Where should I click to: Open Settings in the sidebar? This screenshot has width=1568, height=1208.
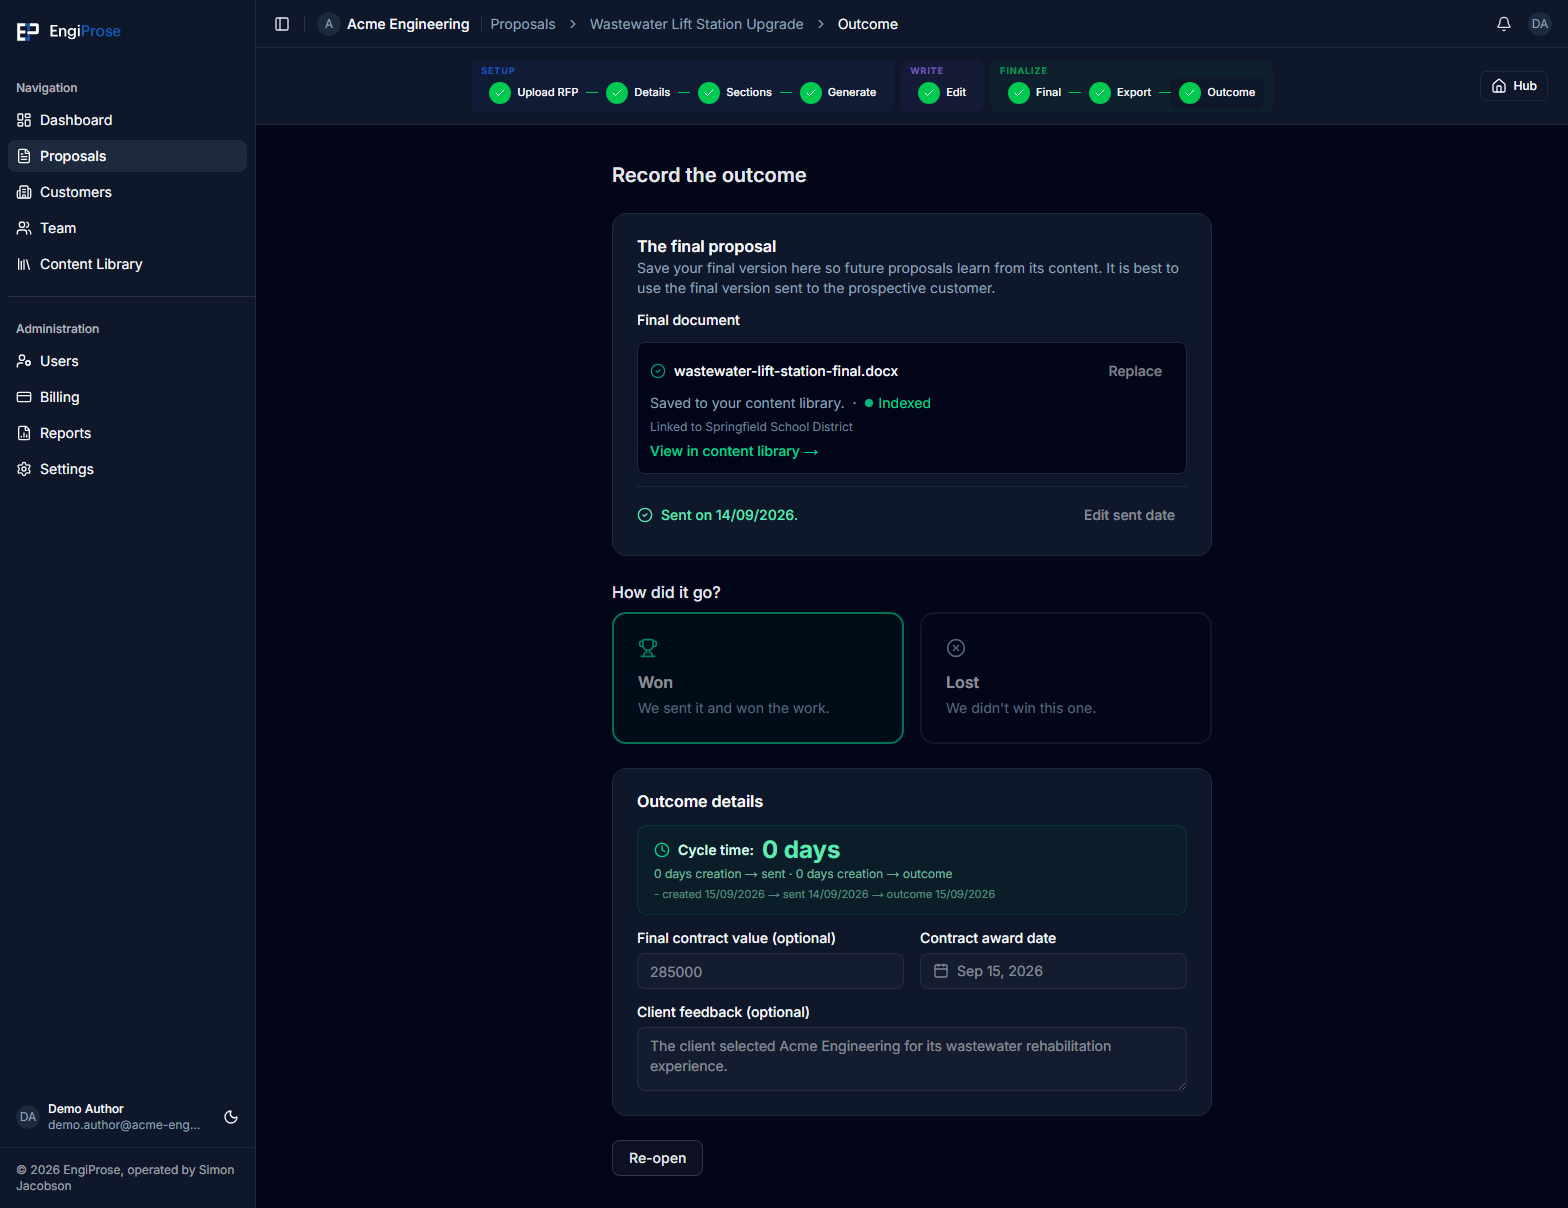pos(127,469)
